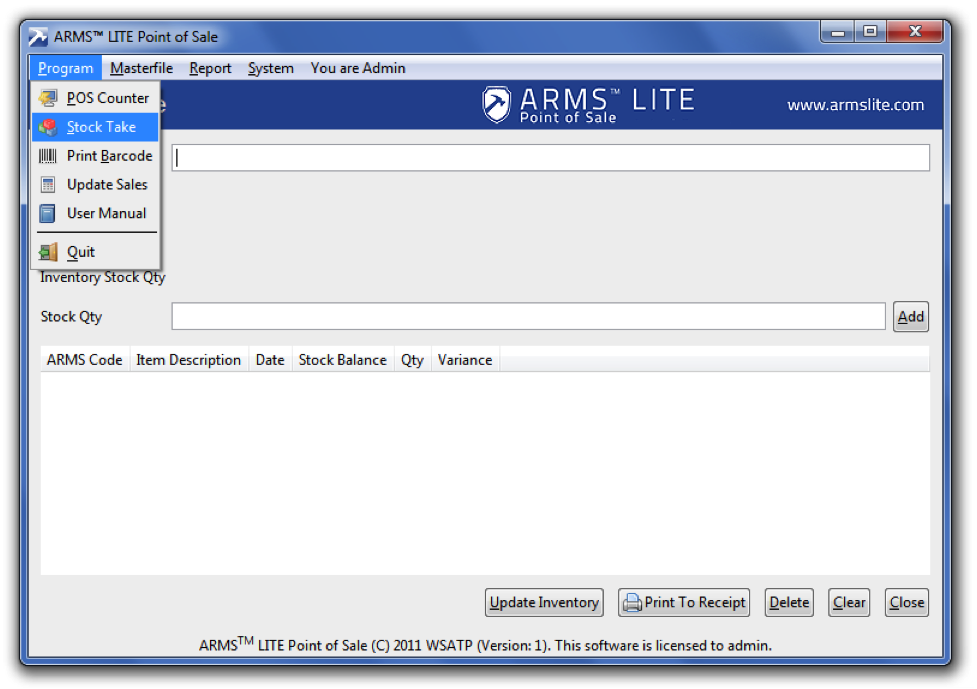The height and width of the screenshot is (689, 977).
Task: Click the ARMS app icon in title bar
Action: pos(38,37)
